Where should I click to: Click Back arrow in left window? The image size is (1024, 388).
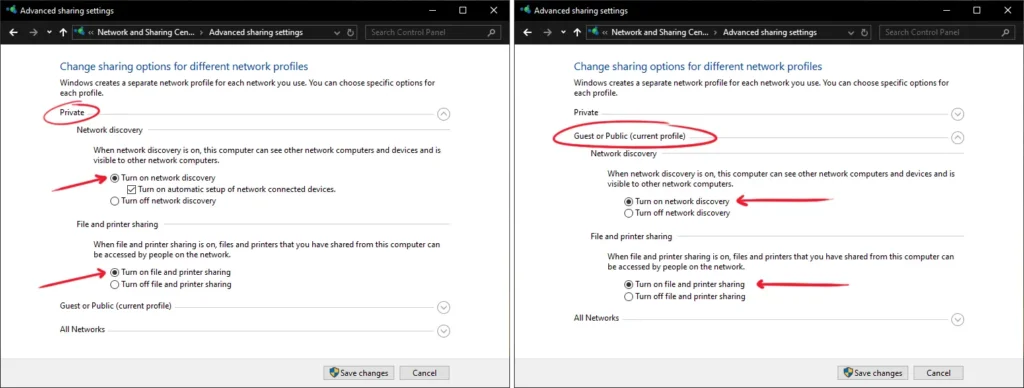coord(14,32)
